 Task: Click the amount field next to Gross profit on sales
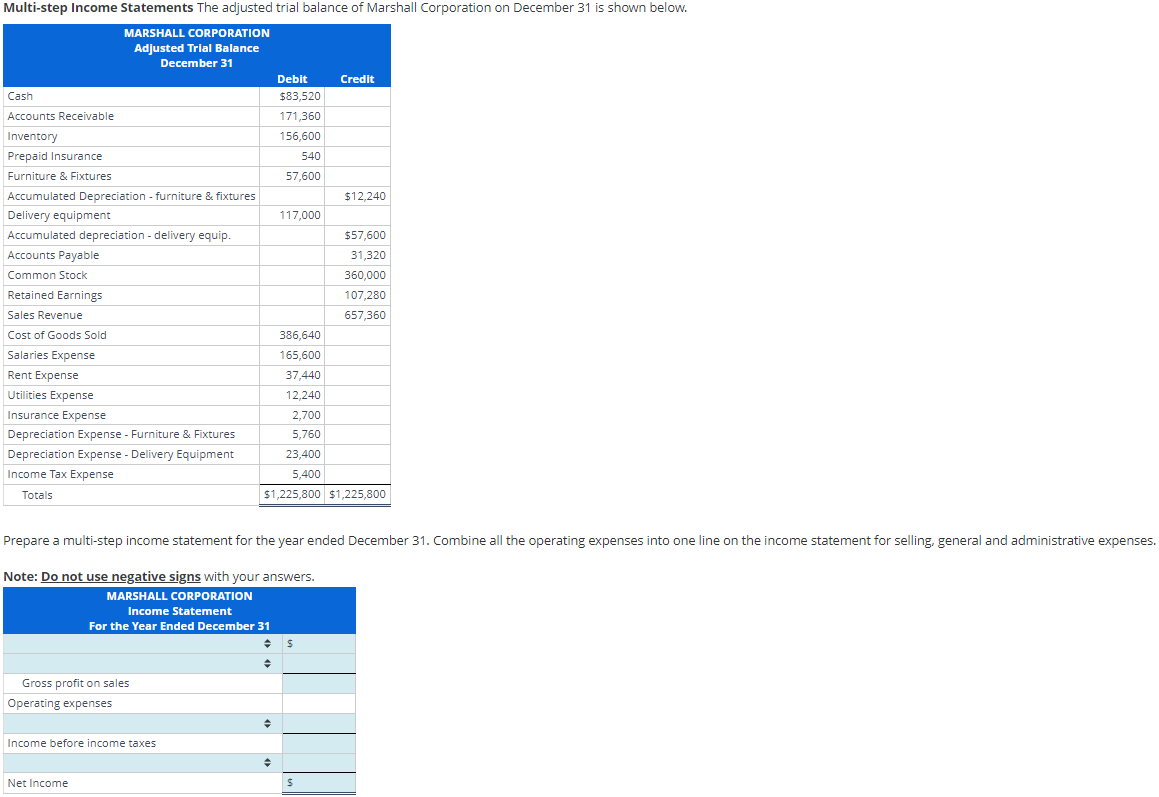(317, 682)
